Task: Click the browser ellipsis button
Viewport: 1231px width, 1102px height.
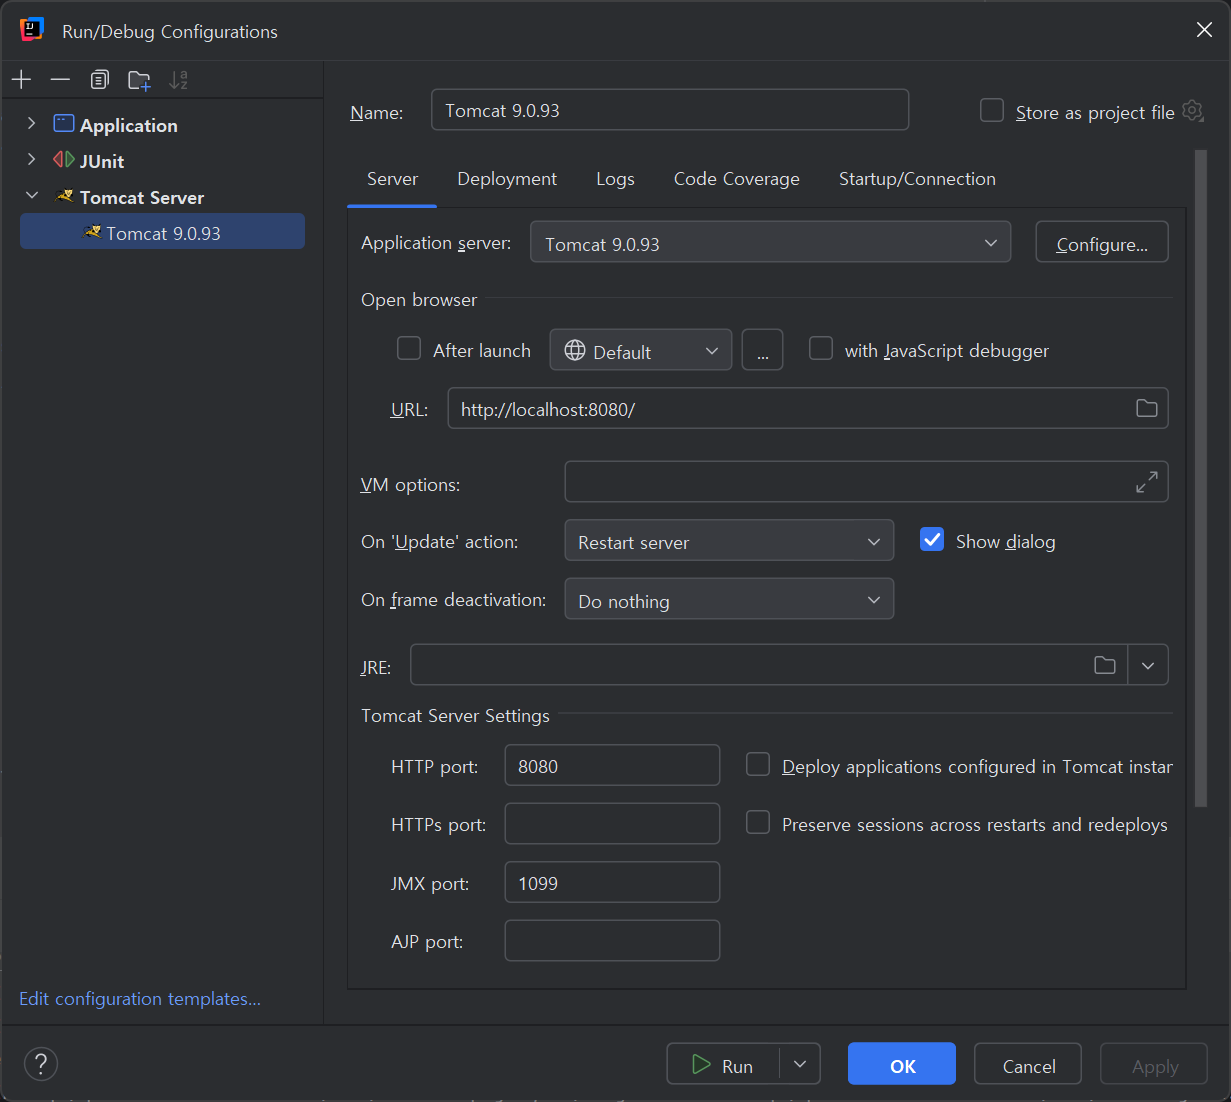Action: [762, 350]
